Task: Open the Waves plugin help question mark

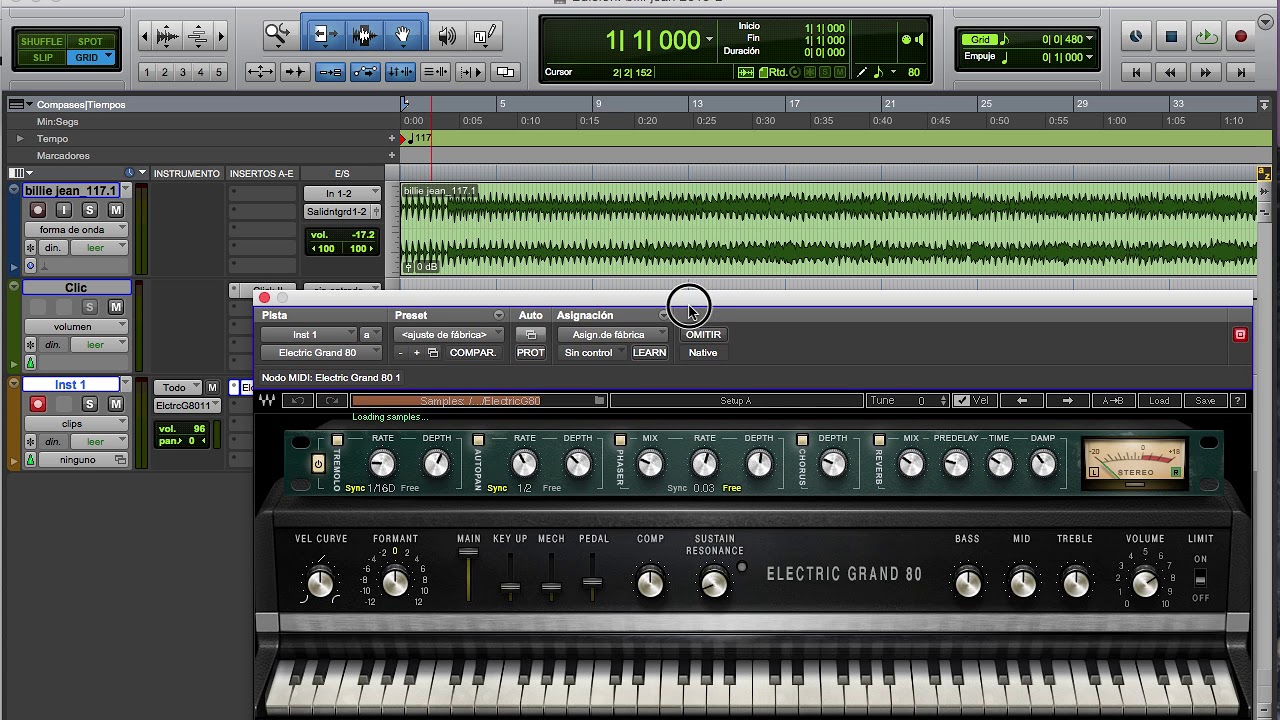Action: click(x=1237, y=401)
